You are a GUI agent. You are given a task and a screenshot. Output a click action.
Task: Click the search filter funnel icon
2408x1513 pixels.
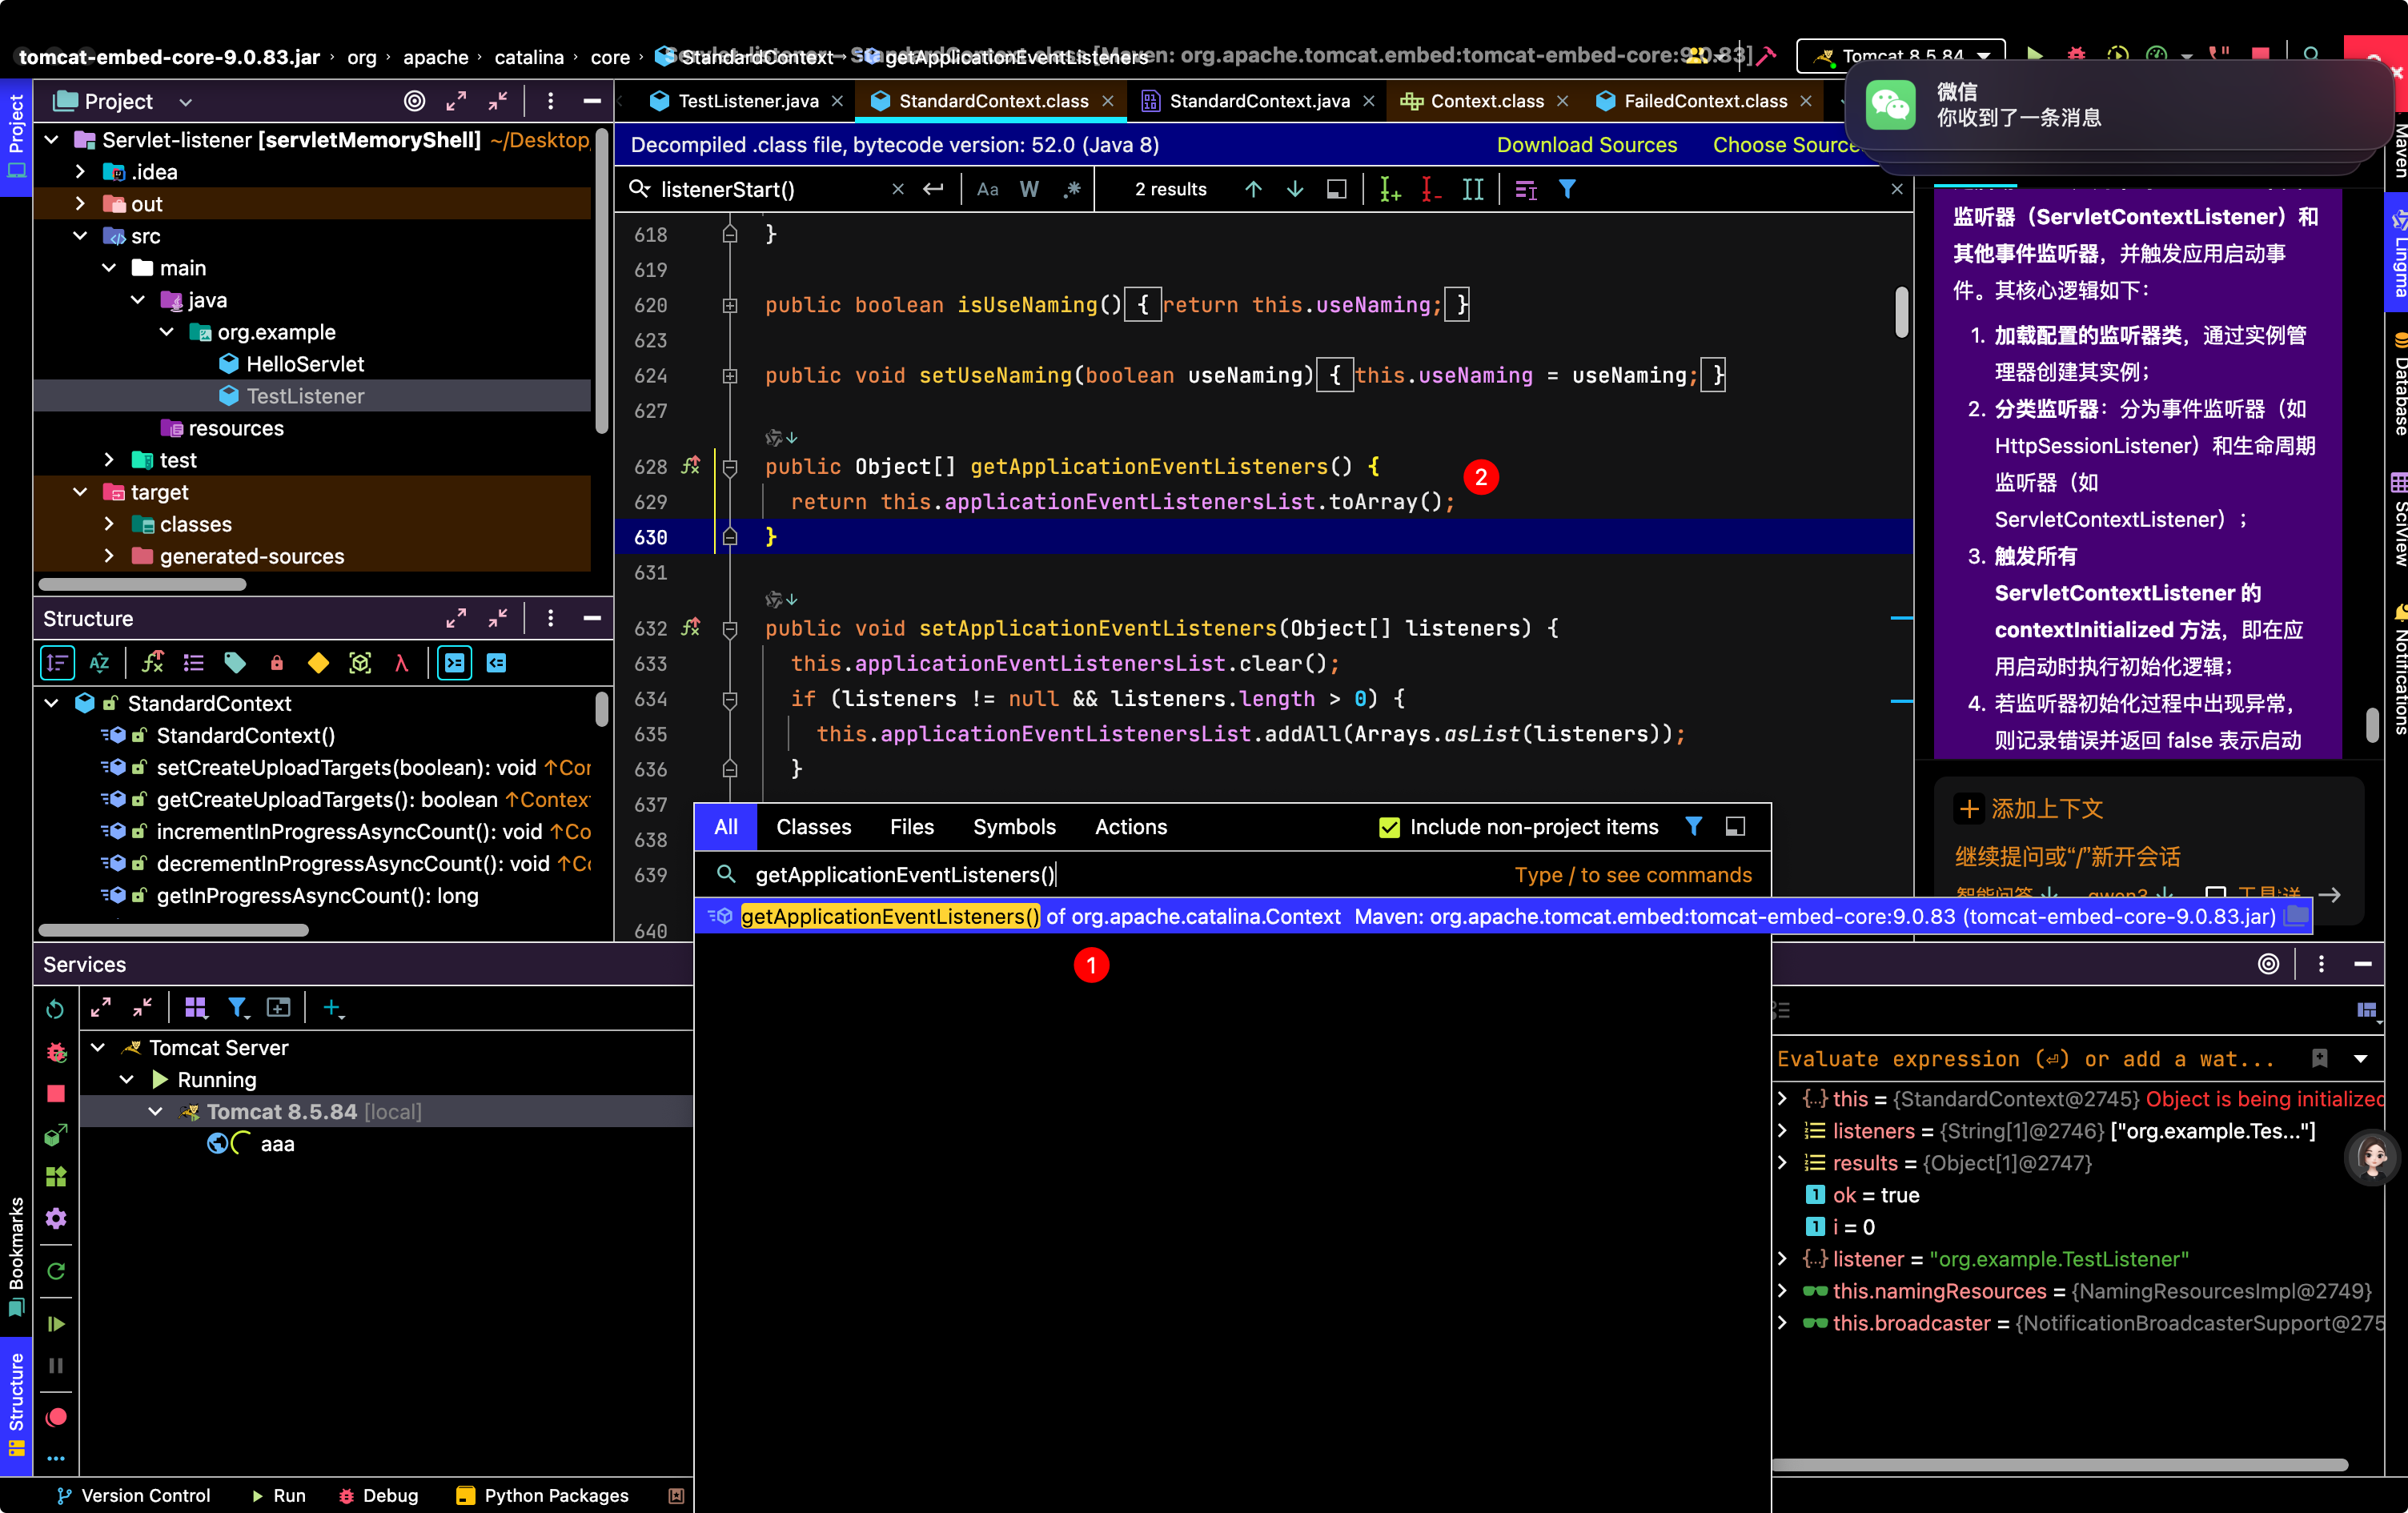(1567, 189)
